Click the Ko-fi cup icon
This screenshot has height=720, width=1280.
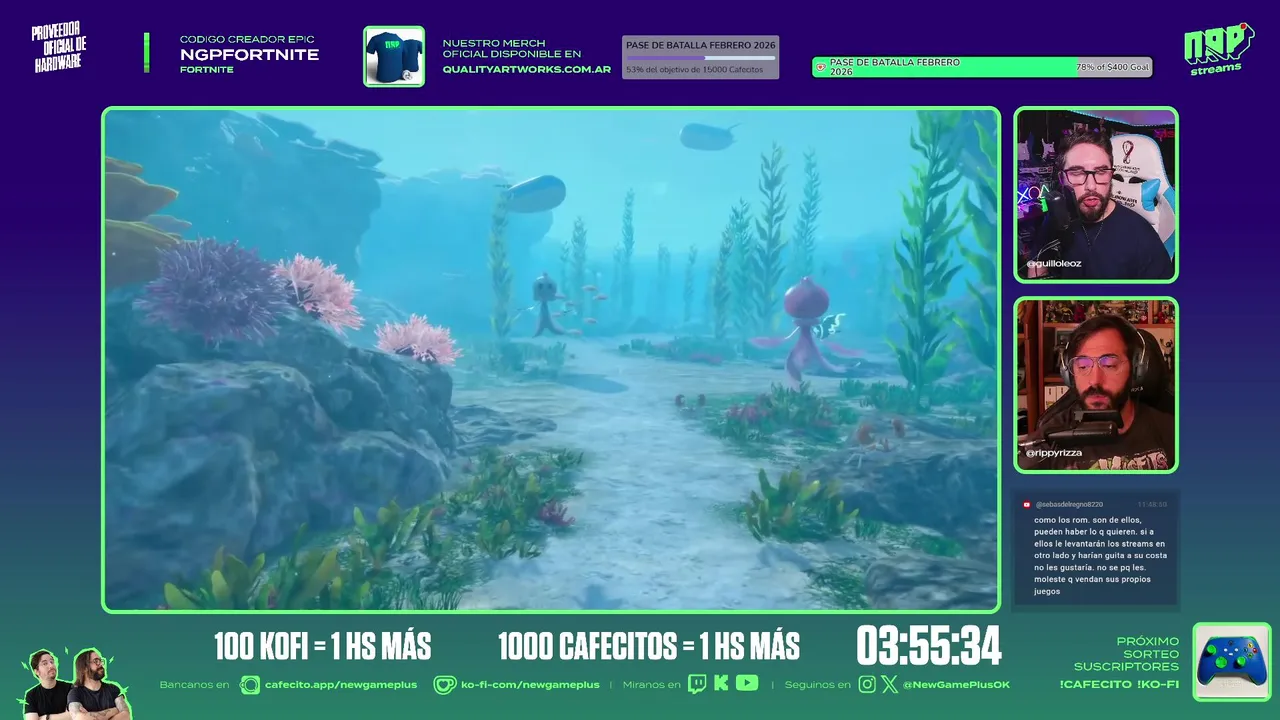click(444, 685)
